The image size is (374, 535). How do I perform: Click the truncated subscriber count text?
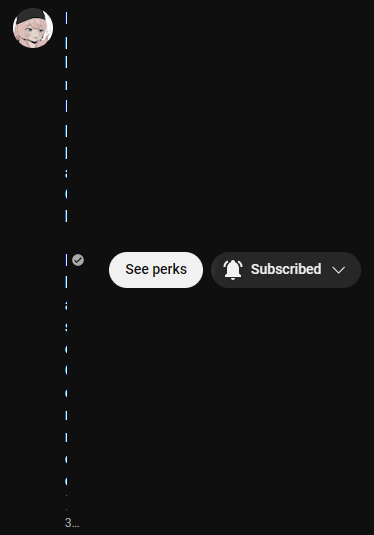pos(72,523)
